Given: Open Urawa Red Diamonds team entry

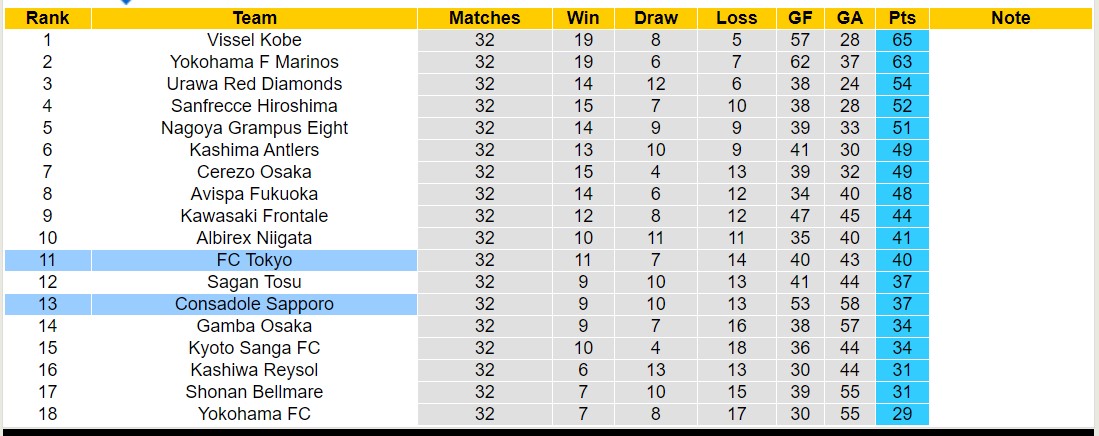Looking at the screenshot, I should click(x=254, y=84).
